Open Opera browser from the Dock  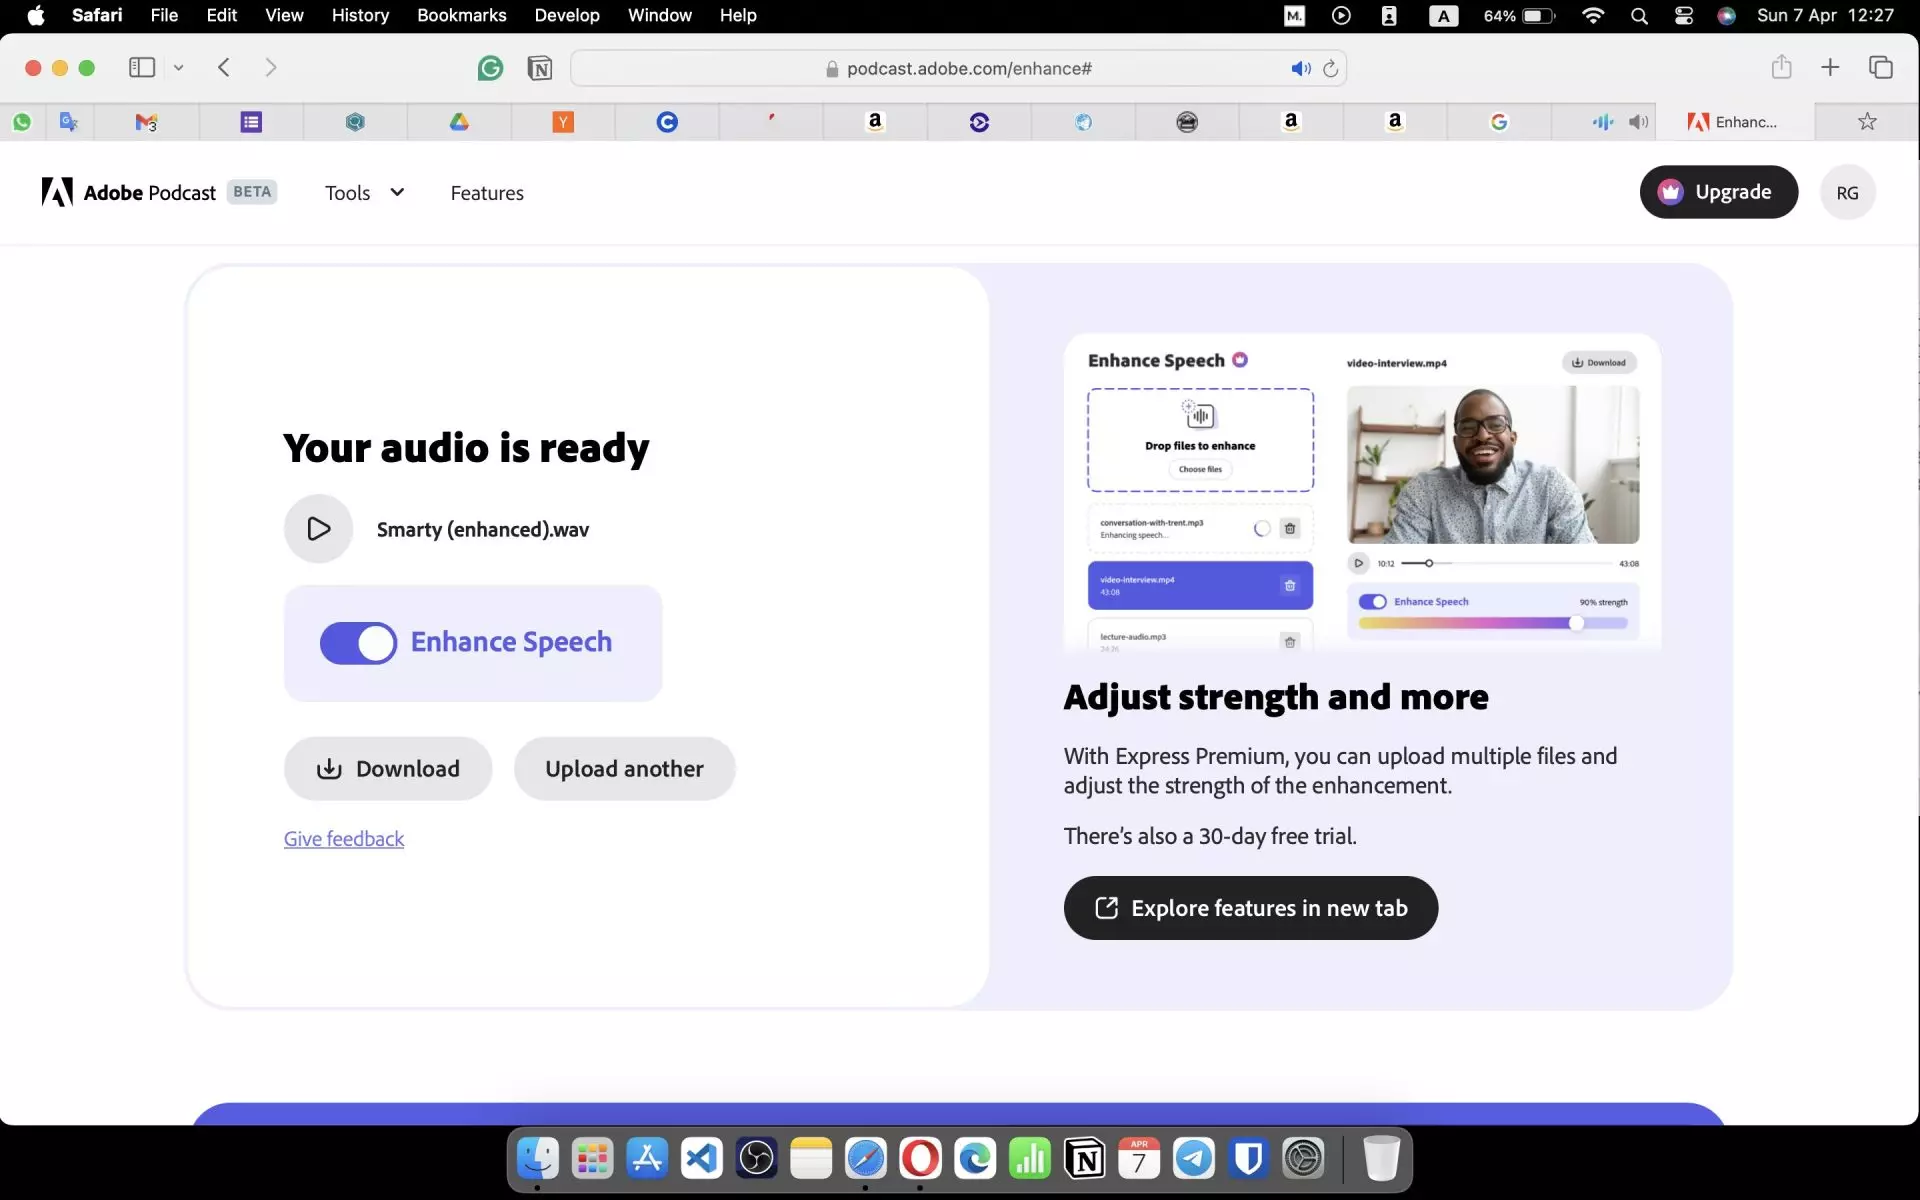[x=920, y=1159]
